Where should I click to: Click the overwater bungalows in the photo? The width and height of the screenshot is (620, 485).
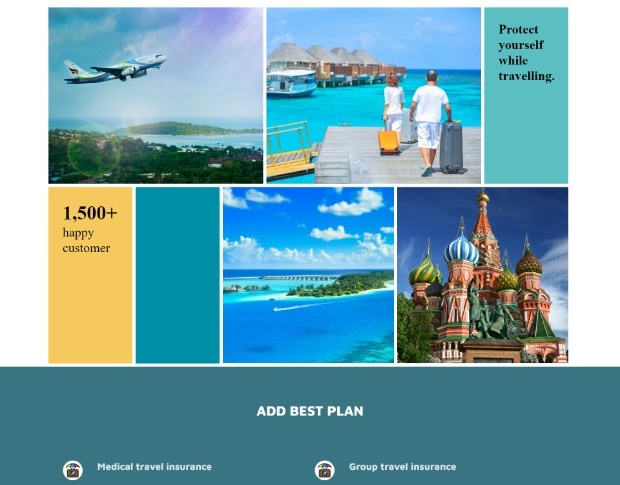(x=335, y=60)
